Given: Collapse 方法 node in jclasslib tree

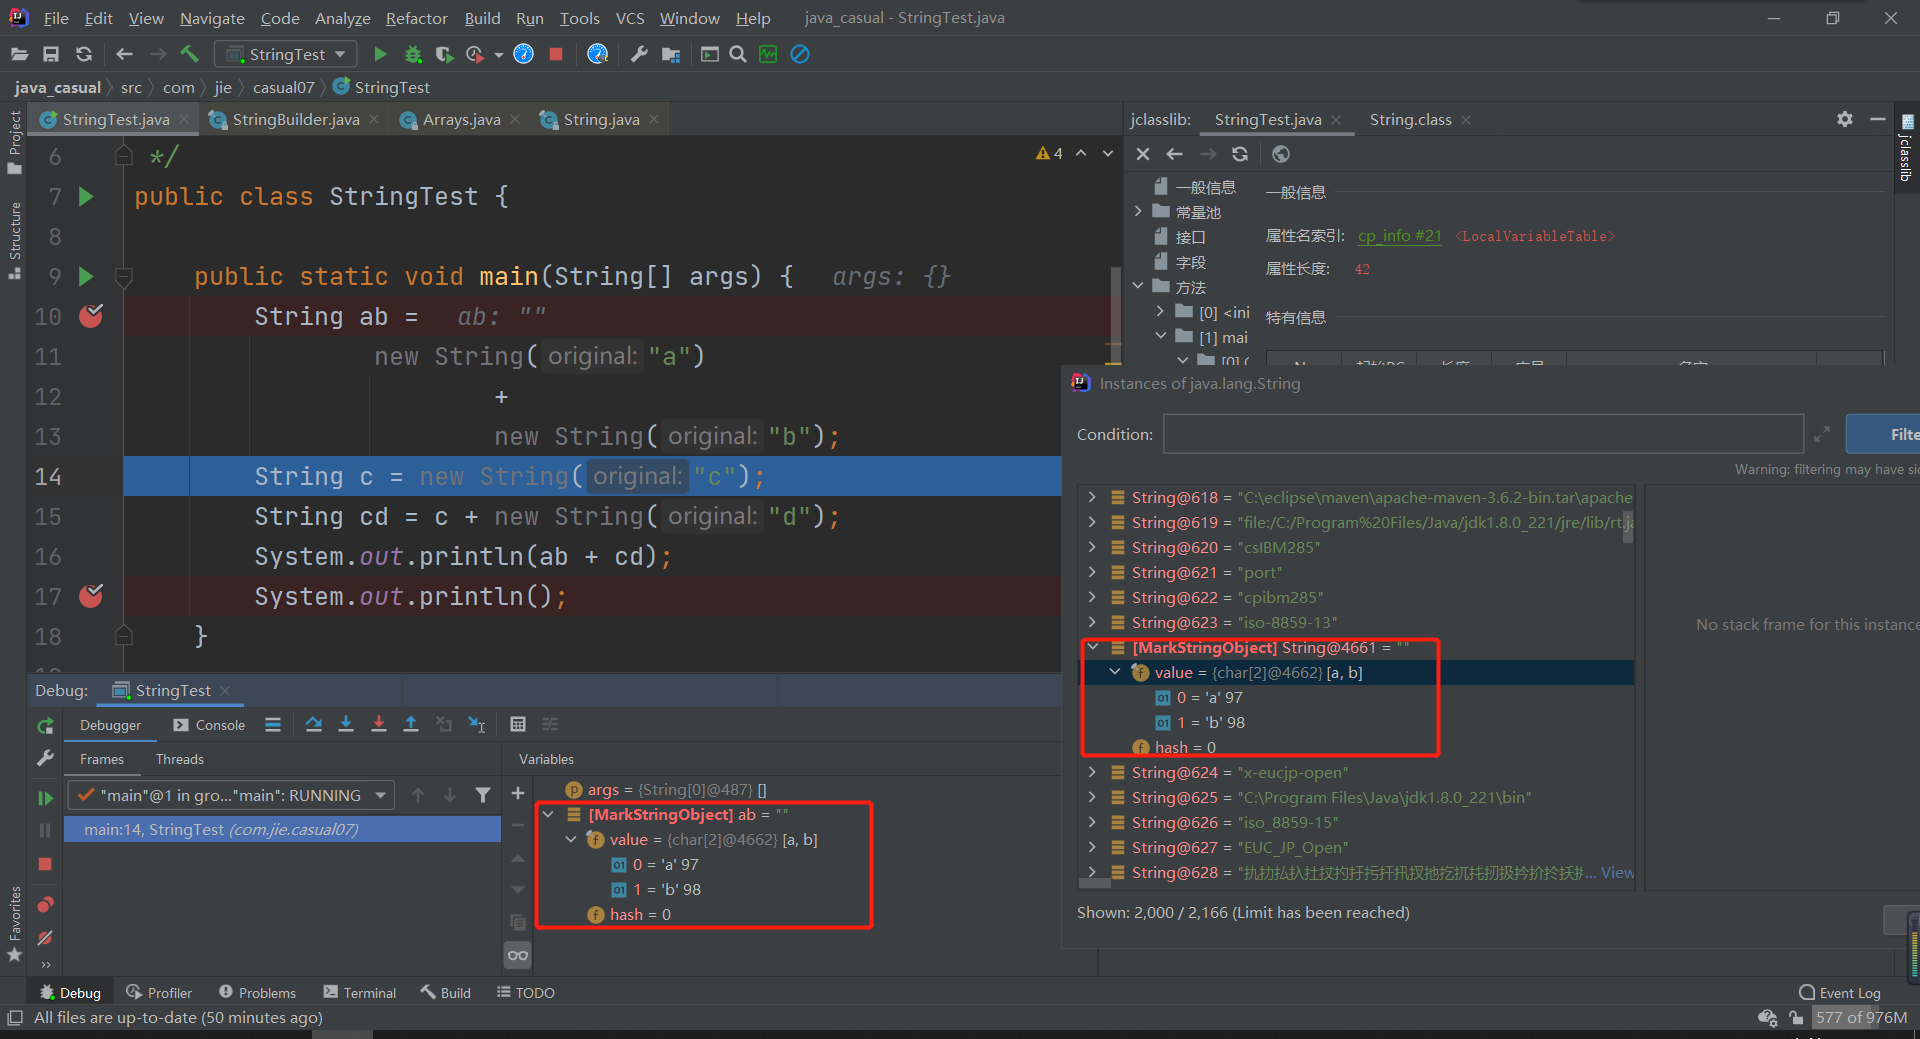Looking at the screenshot, I should 1138,287.
